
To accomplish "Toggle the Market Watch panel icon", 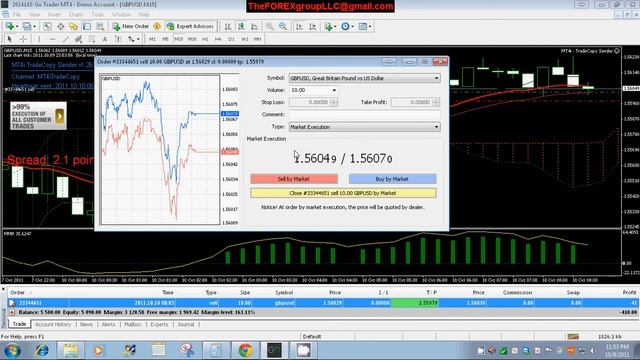I will pyautogui.click(x=47, y=27).
